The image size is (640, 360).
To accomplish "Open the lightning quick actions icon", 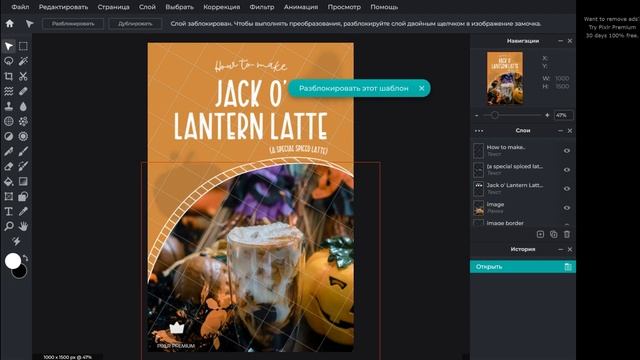I will click(16, 241).
